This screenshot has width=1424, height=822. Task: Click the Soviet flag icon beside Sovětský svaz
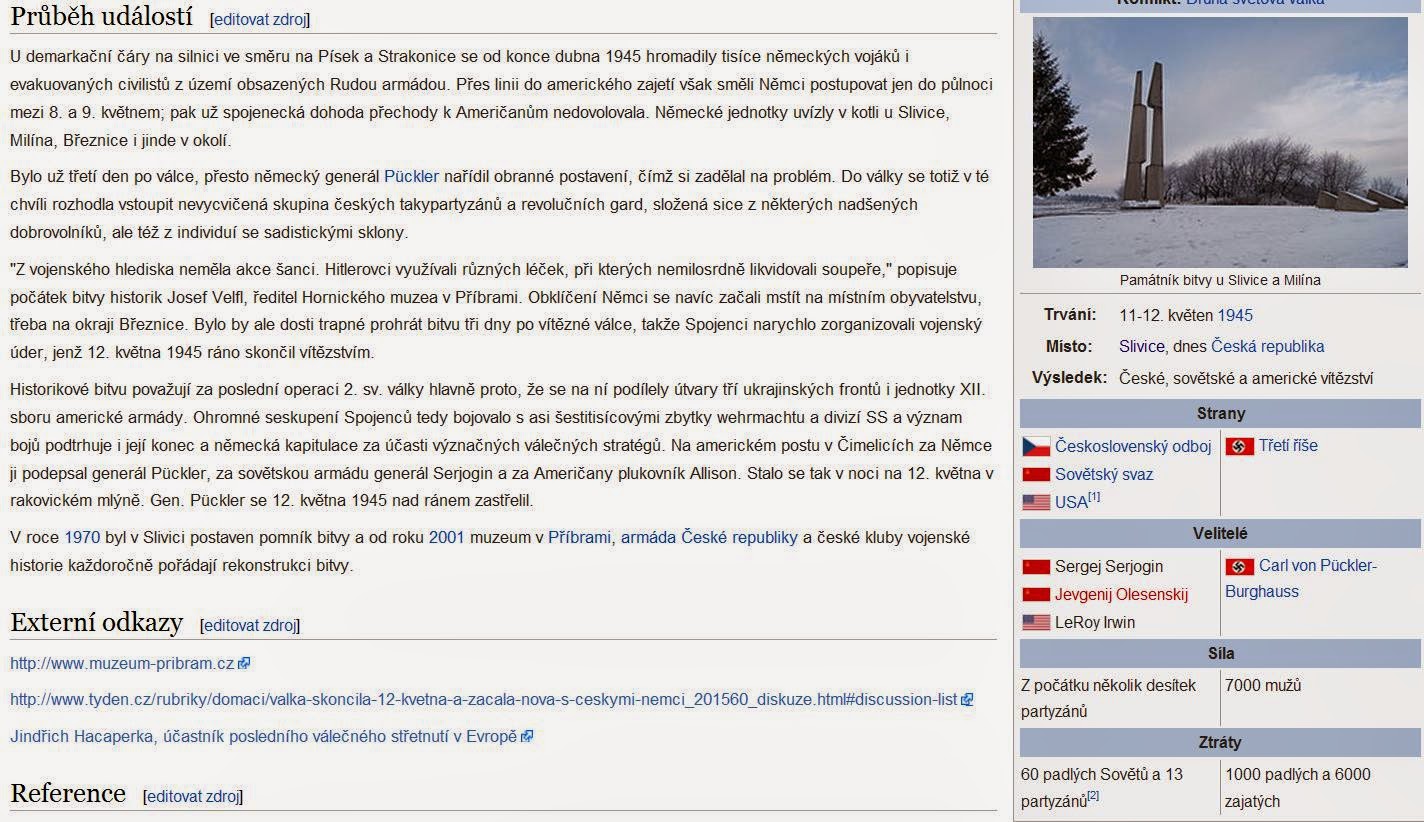[1036, 475]
